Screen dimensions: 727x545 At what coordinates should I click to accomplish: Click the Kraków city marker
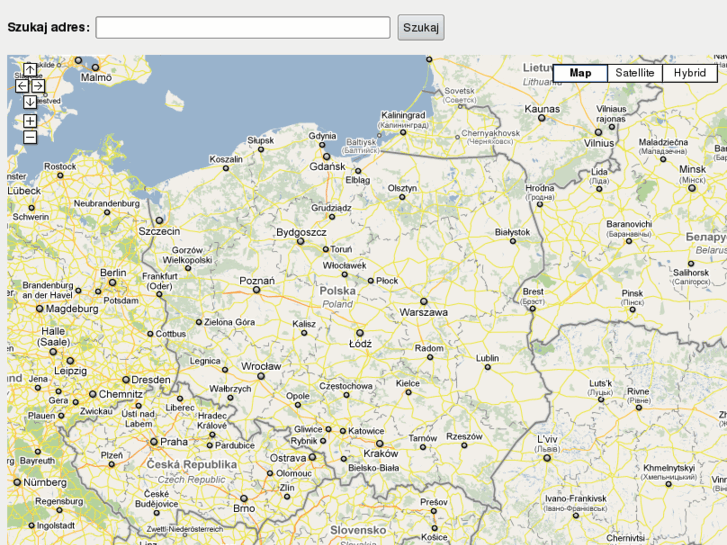[379, 443]
